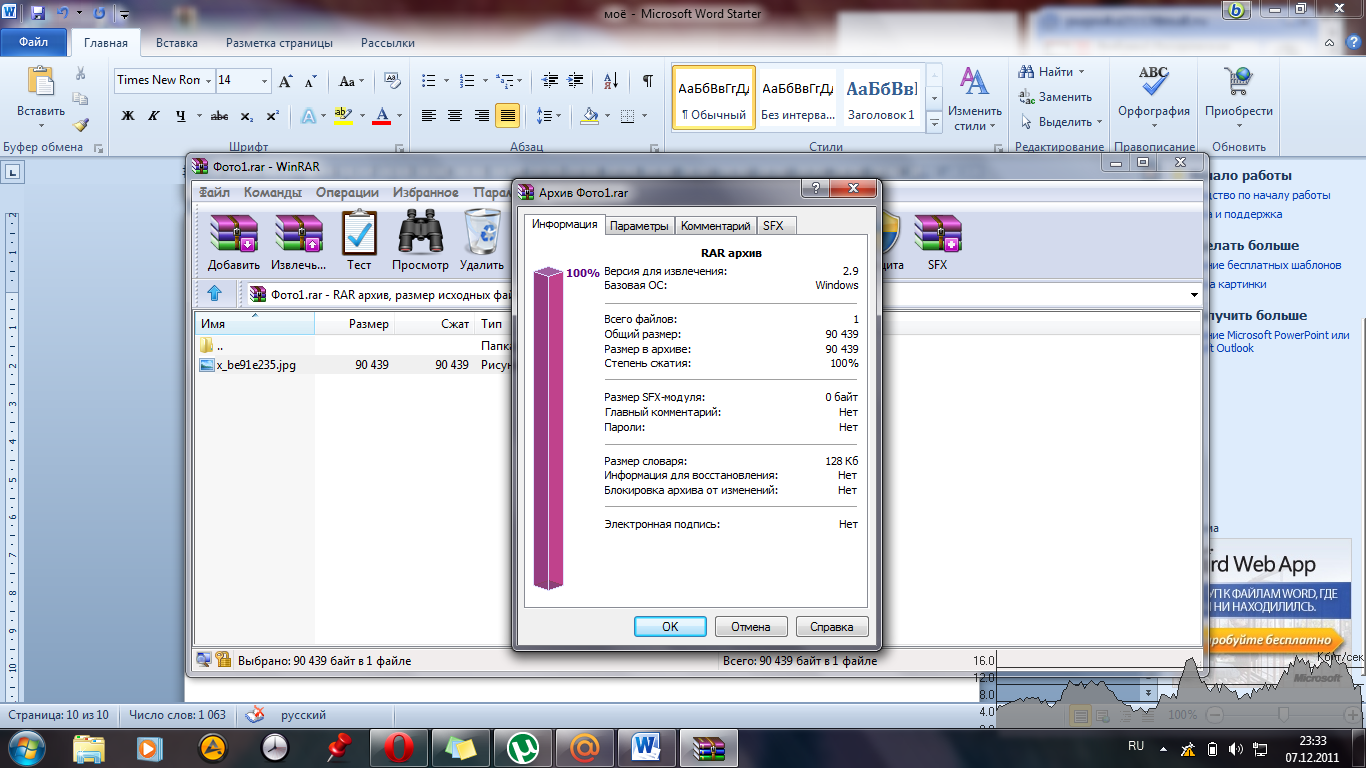Click Align Right icon
This screenshot has height=768, width=1366.
pos(481,116)
